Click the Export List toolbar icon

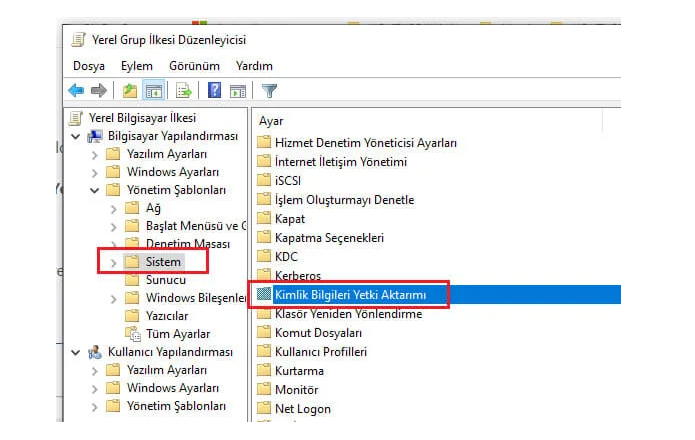coord(184,91)
